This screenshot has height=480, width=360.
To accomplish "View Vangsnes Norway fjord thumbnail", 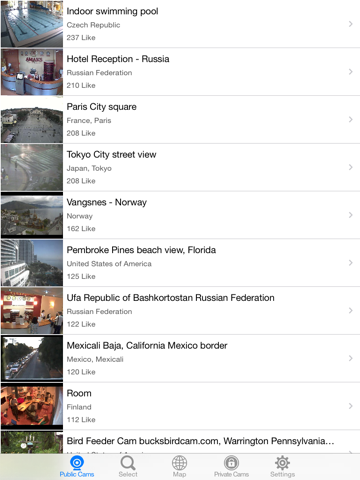I will coord(32,215).
